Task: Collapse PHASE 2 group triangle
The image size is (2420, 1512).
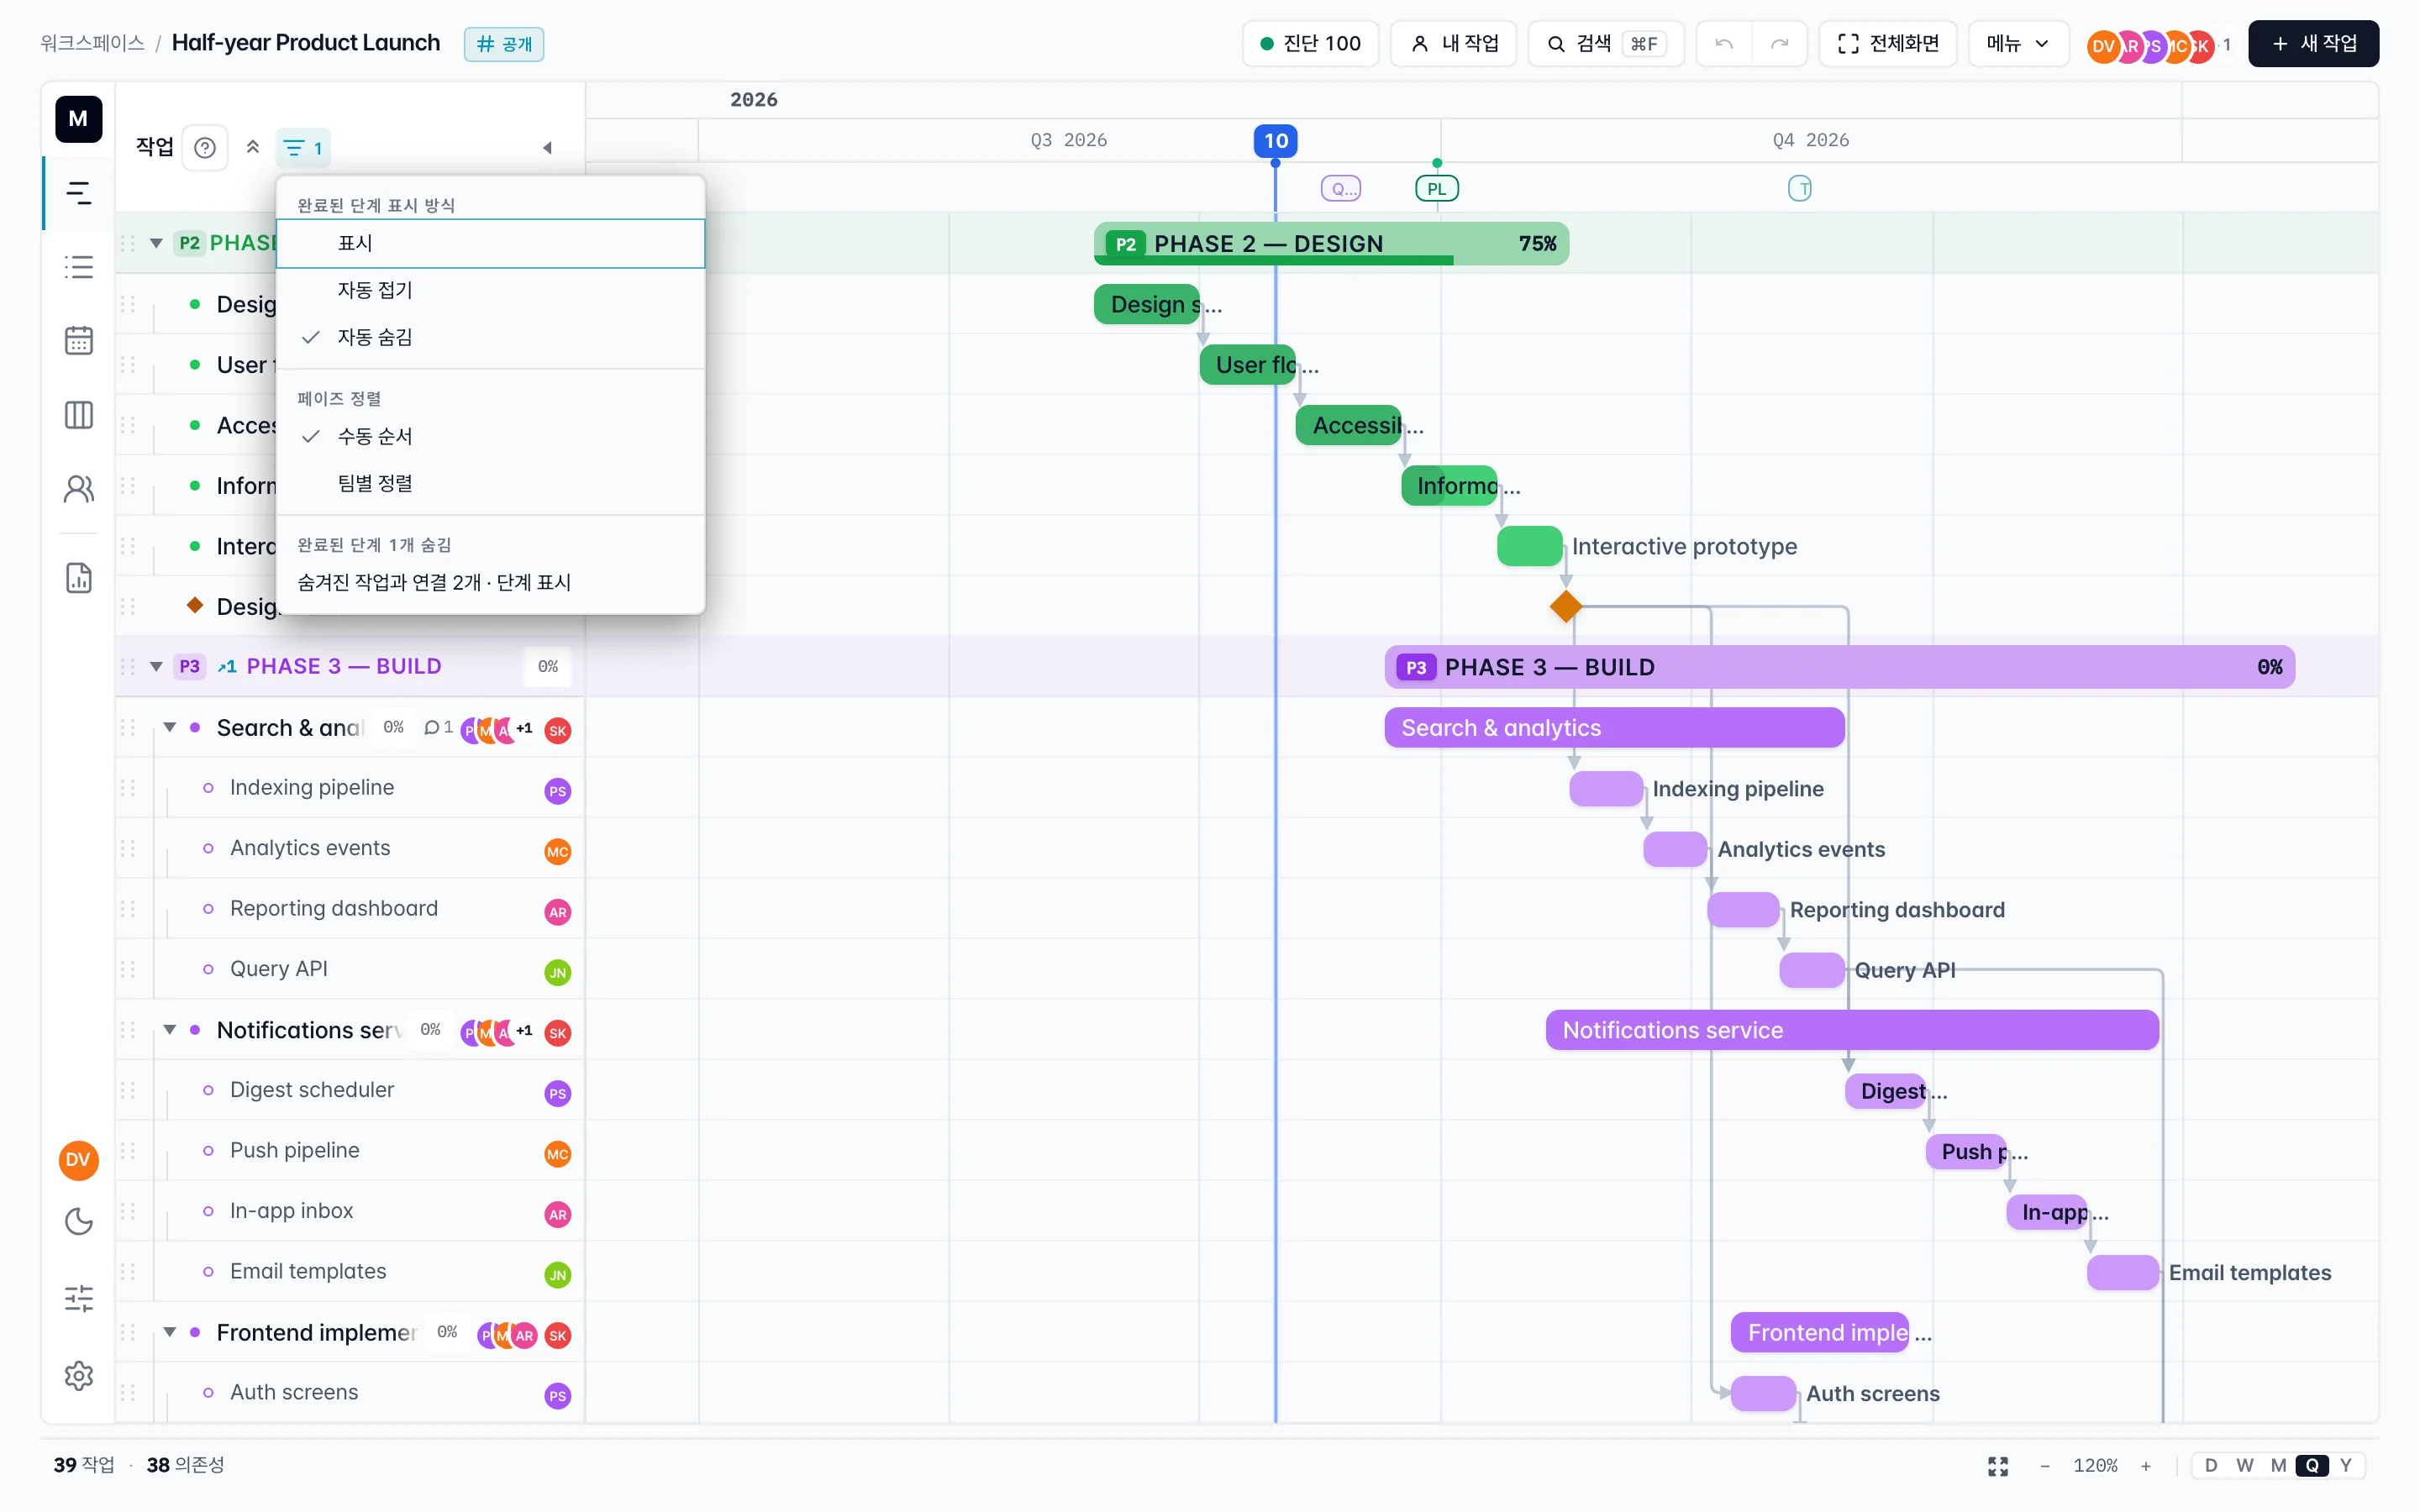Action: (x=156, y=243)
